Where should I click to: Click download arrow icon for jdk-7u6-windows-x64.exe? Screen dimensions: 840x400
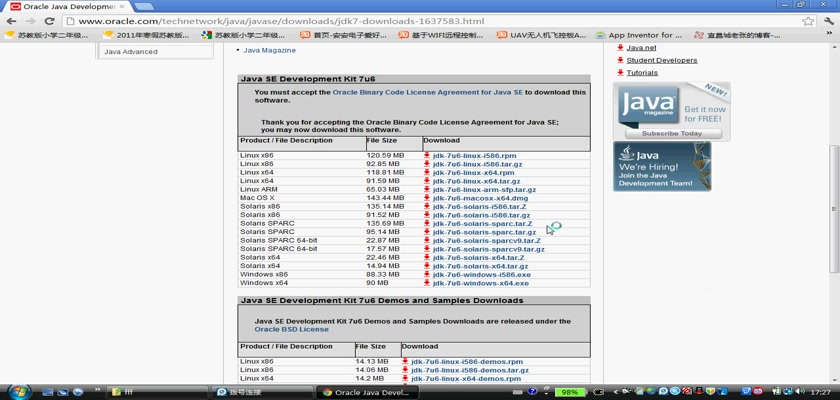pyautogui.click(x=427, y=283)
